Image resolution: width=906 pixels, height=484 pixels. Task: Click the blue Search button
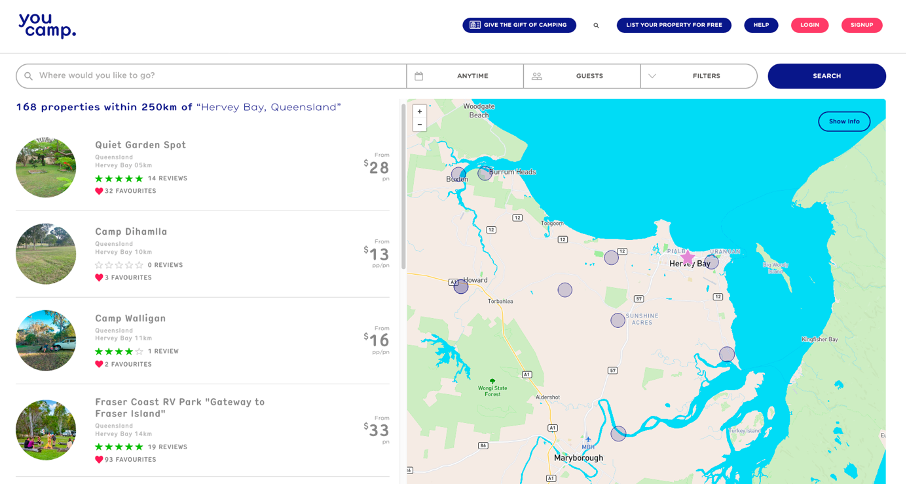click(826, 76)
